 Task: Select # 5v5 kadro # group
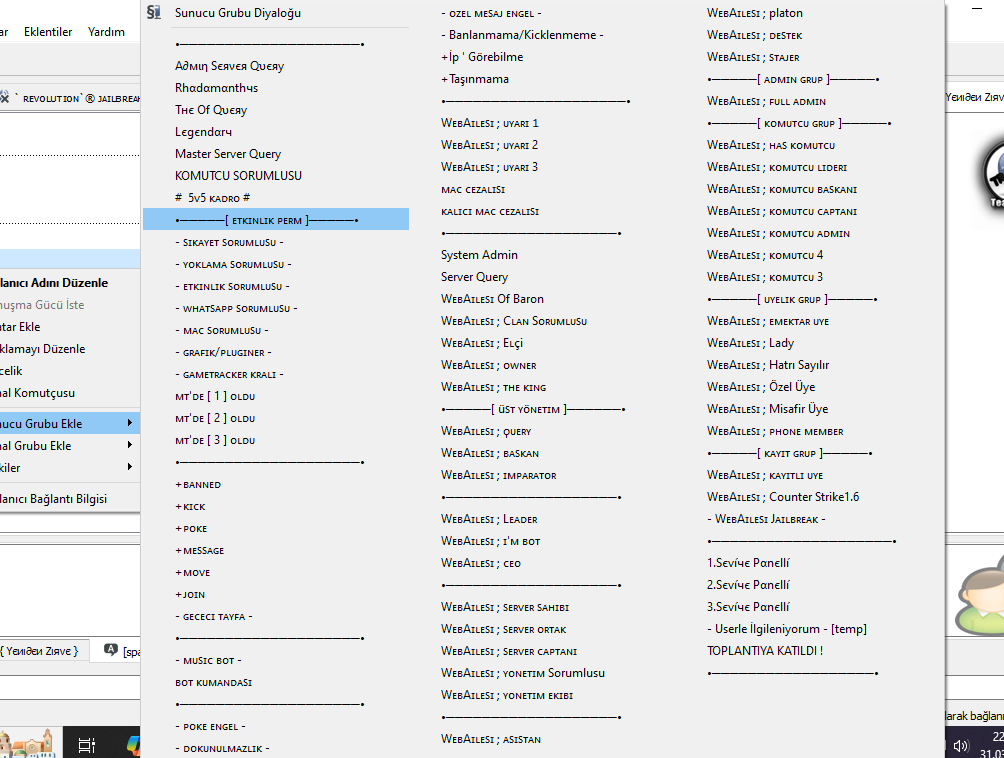tap(212, 198)
